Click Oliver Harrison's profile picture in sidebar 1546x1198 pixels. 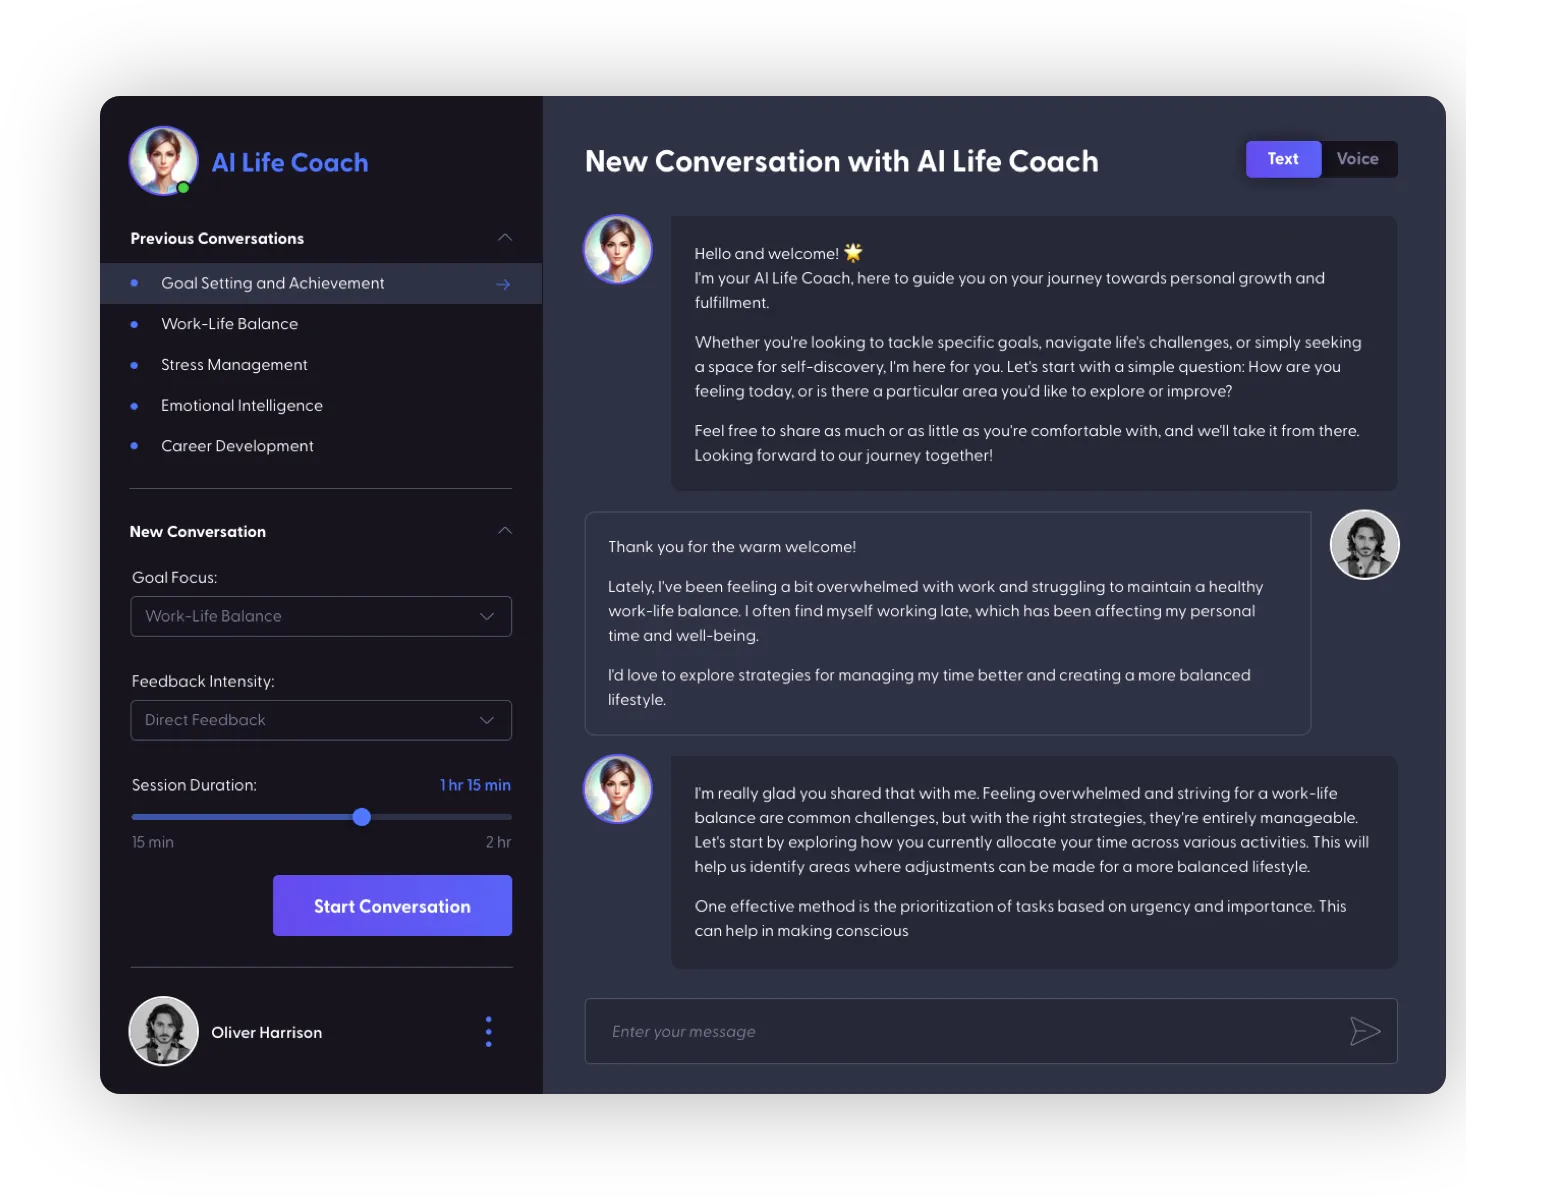163,1031
